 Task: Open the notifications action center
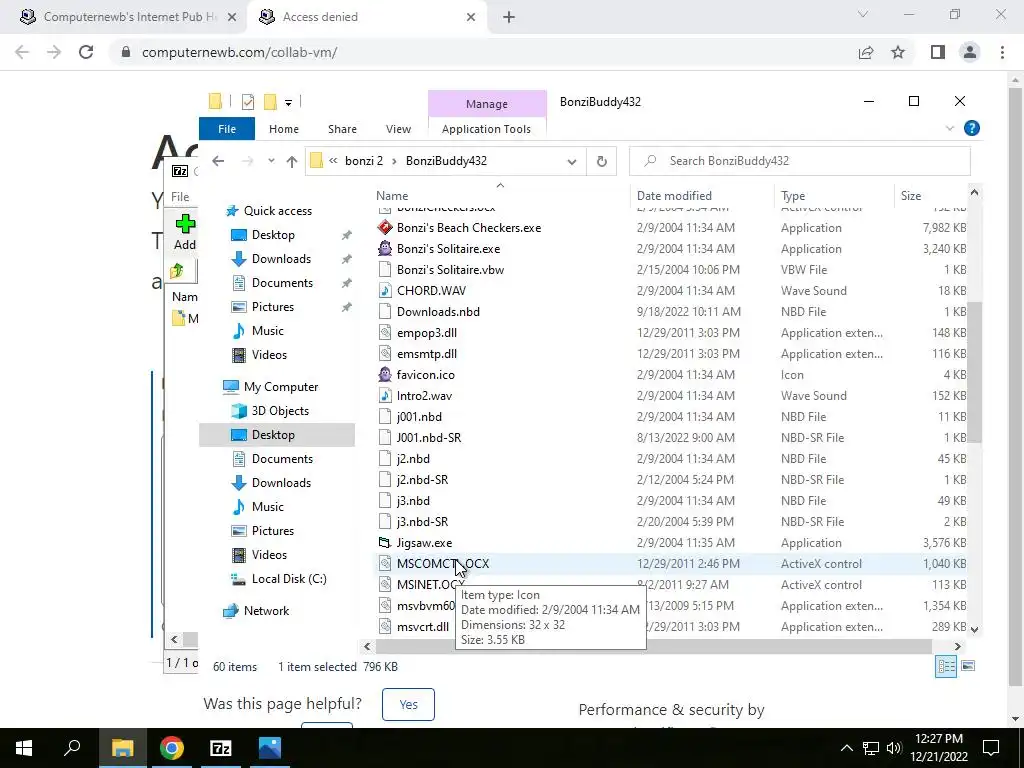click(991, 748)
